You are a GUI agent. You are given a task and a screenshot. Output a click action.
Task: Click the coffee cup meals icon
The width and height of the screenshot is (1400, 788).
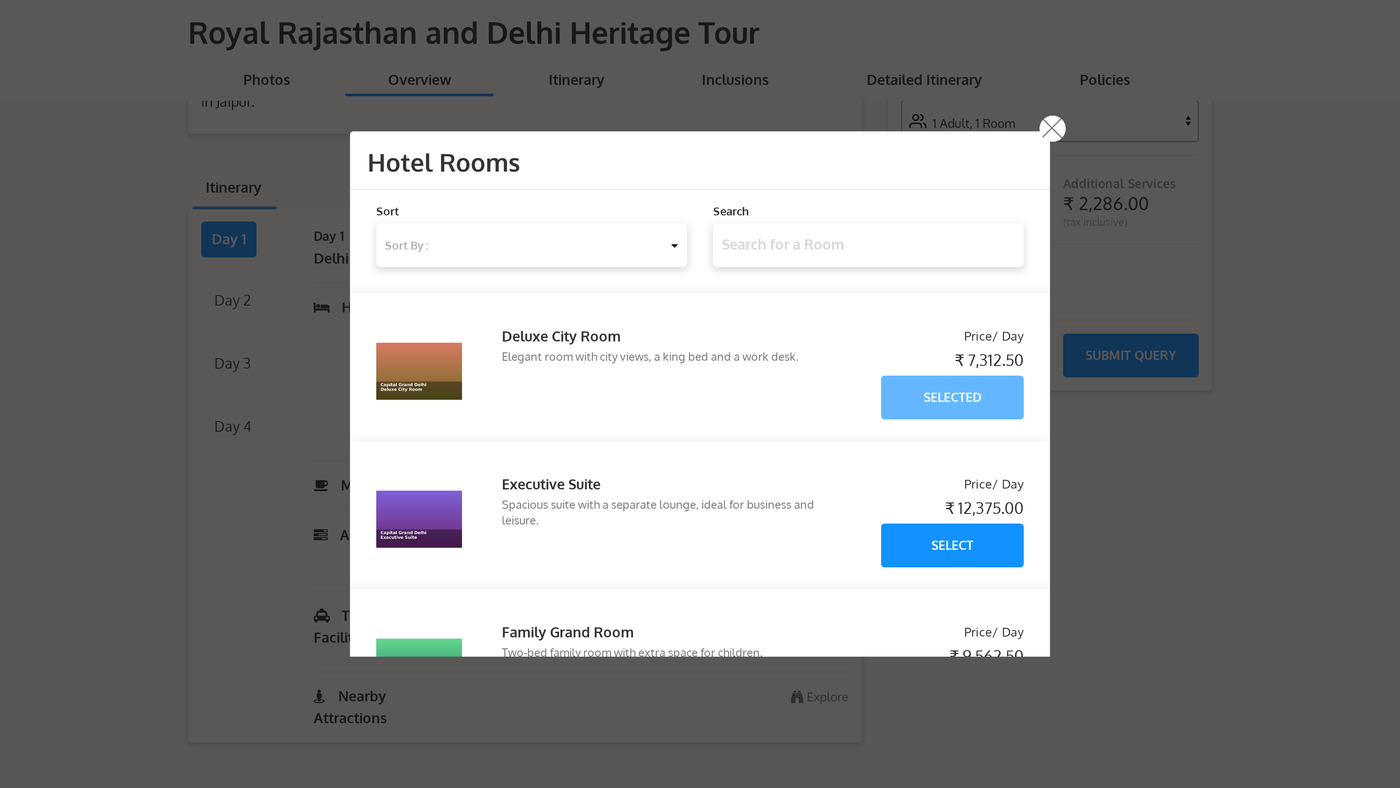point(321,485)
